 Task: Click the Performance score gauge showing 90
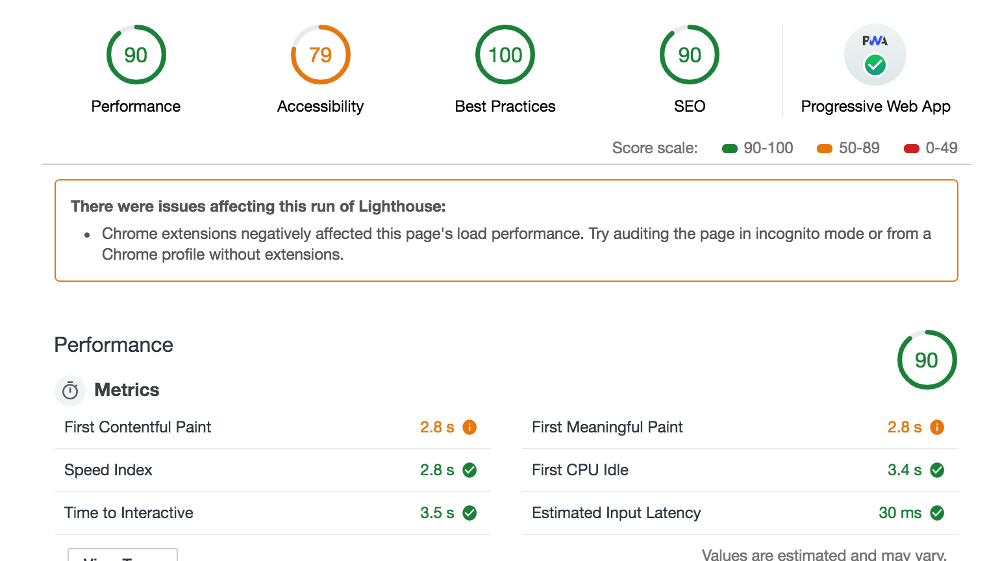(136, 55)
